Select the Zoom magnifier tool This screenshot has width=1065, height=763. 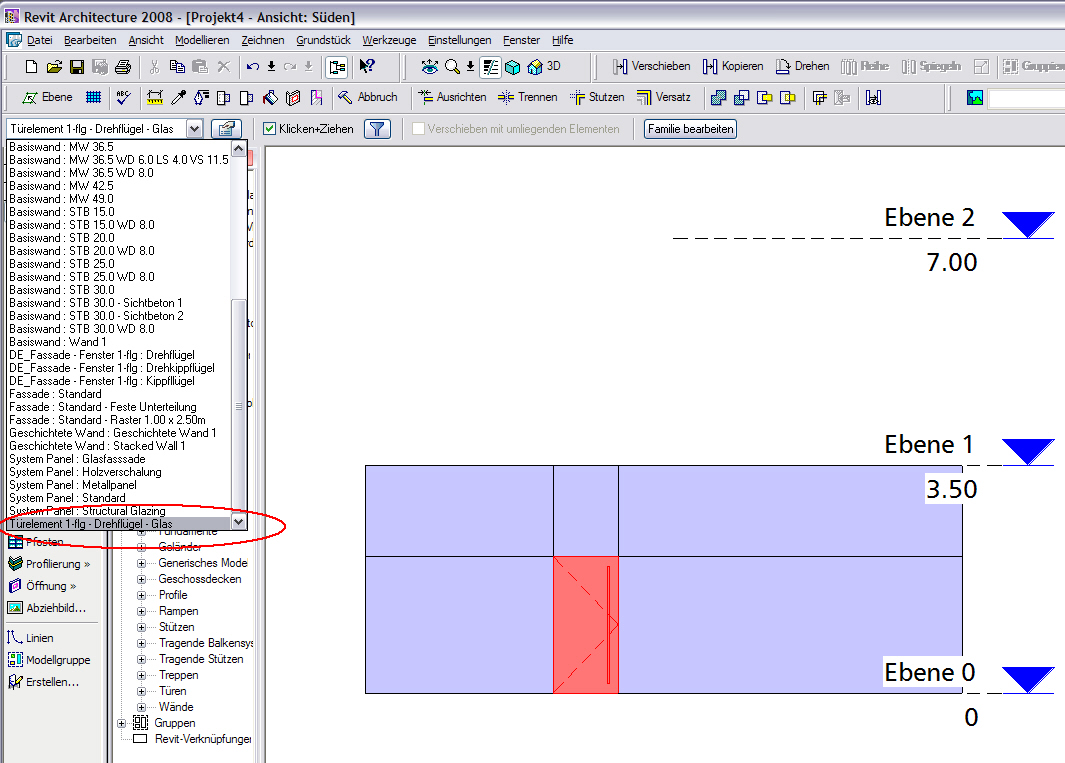tap(452, 67)
